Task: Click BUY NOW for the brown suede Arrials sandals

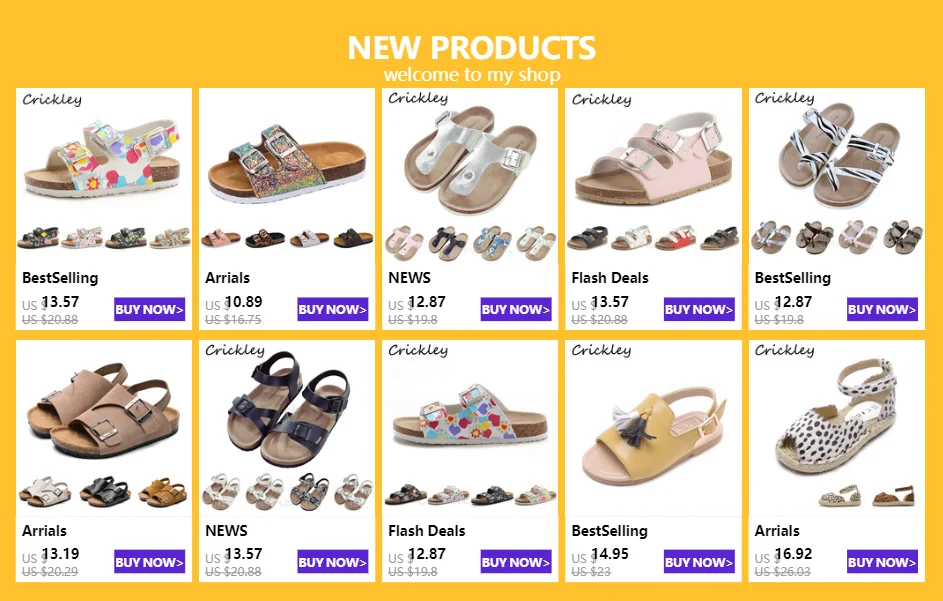Action: 149,562
